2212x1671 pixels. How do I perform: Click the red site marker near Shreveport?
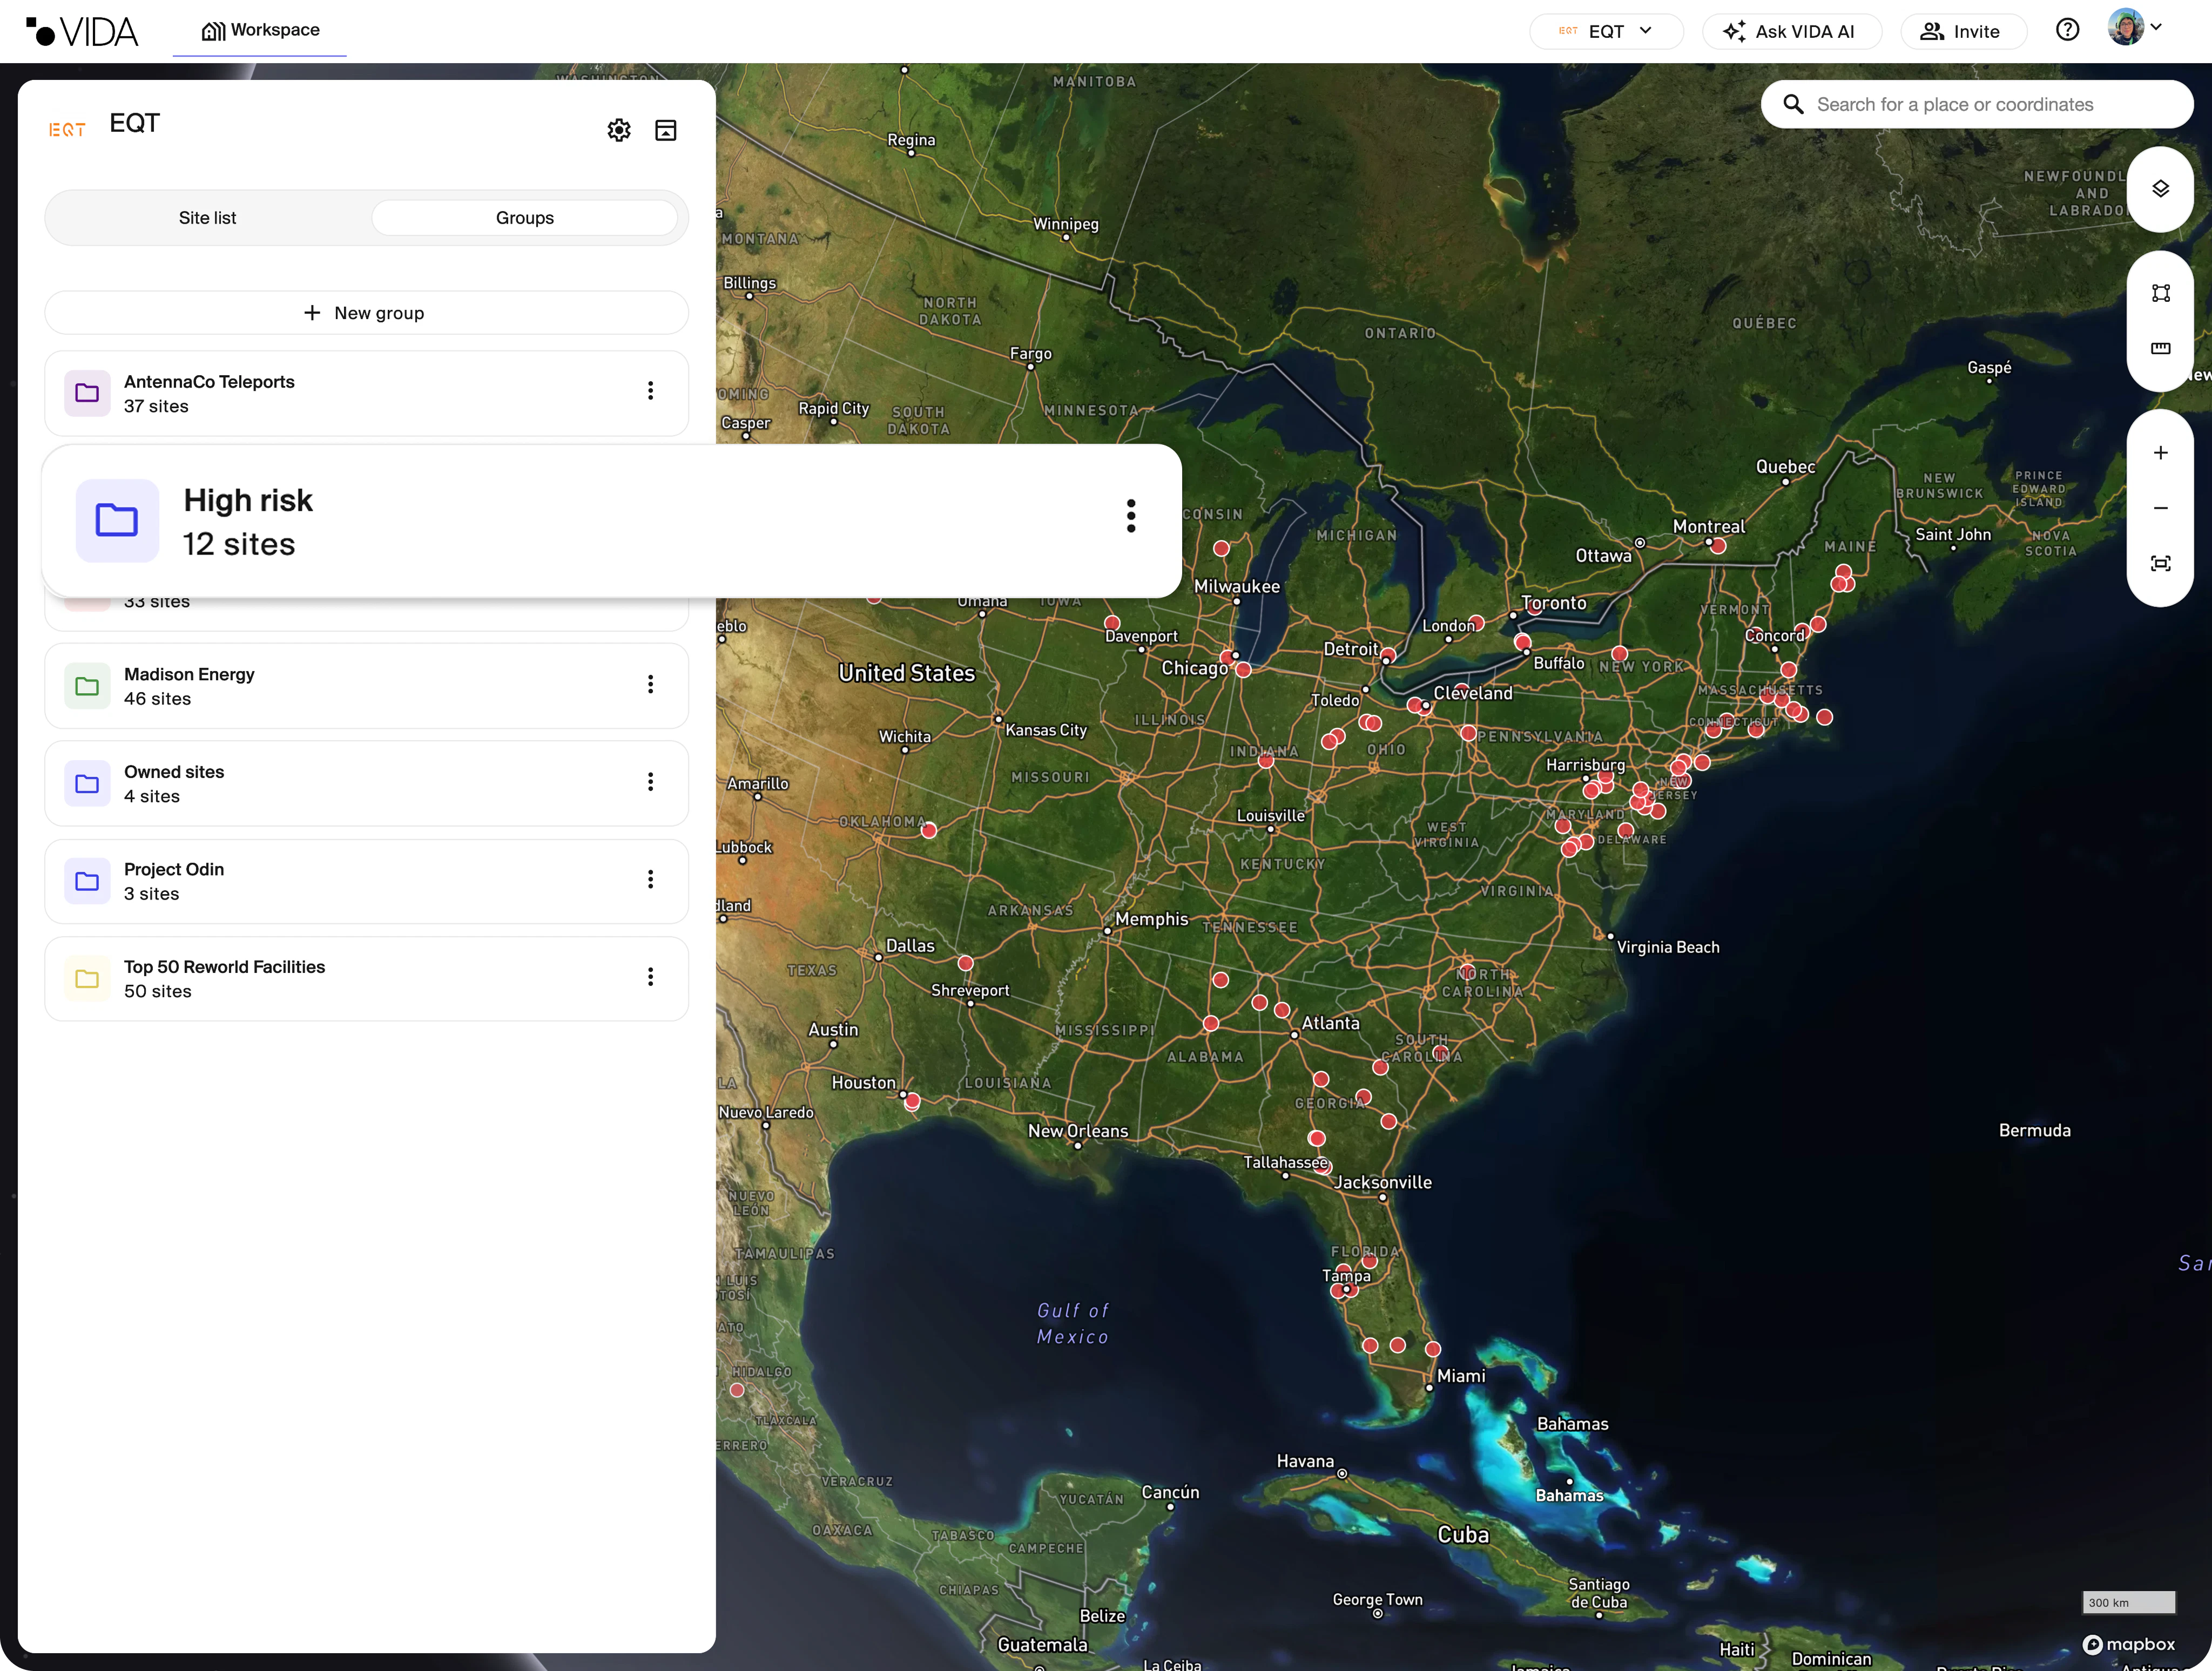pos(965,963)
